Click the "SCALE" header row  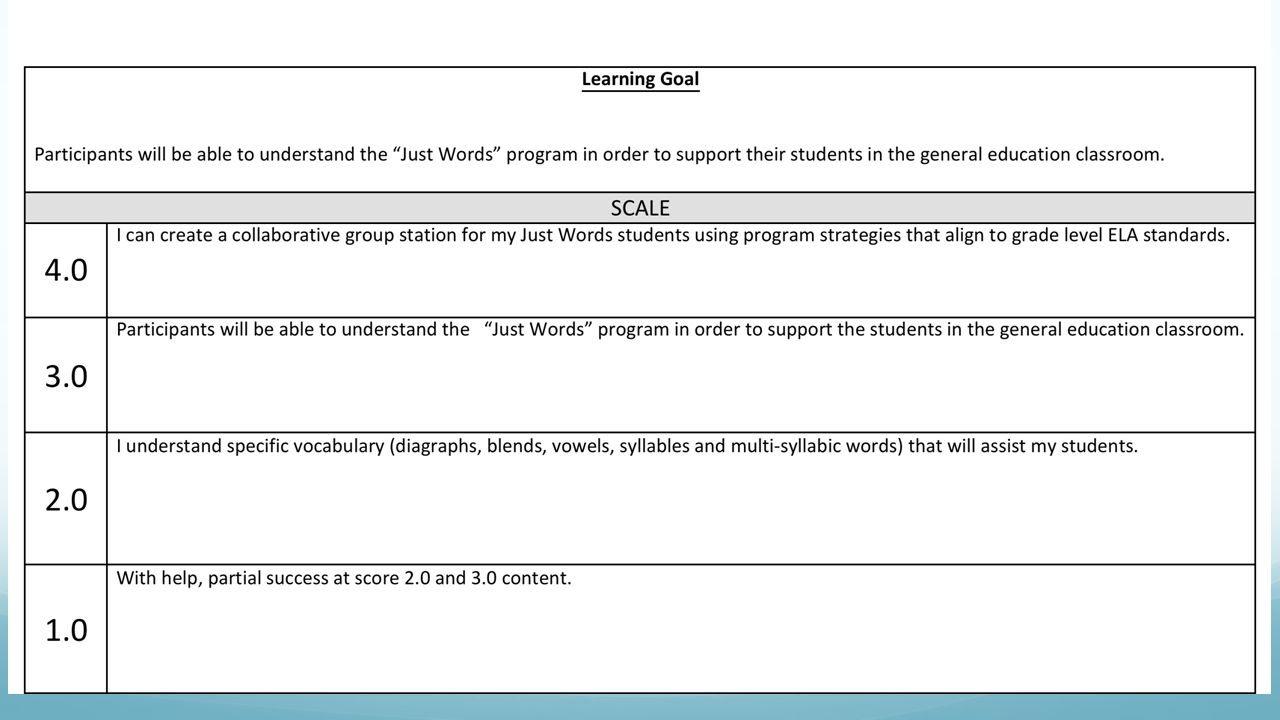[640, 208]
